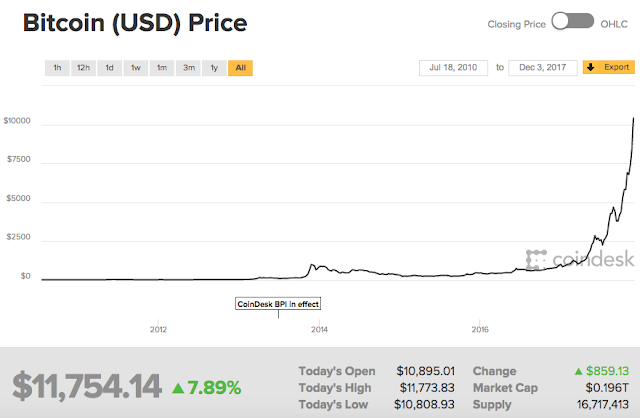
Task: Click the Closing Price label
Action: [516, 23]
